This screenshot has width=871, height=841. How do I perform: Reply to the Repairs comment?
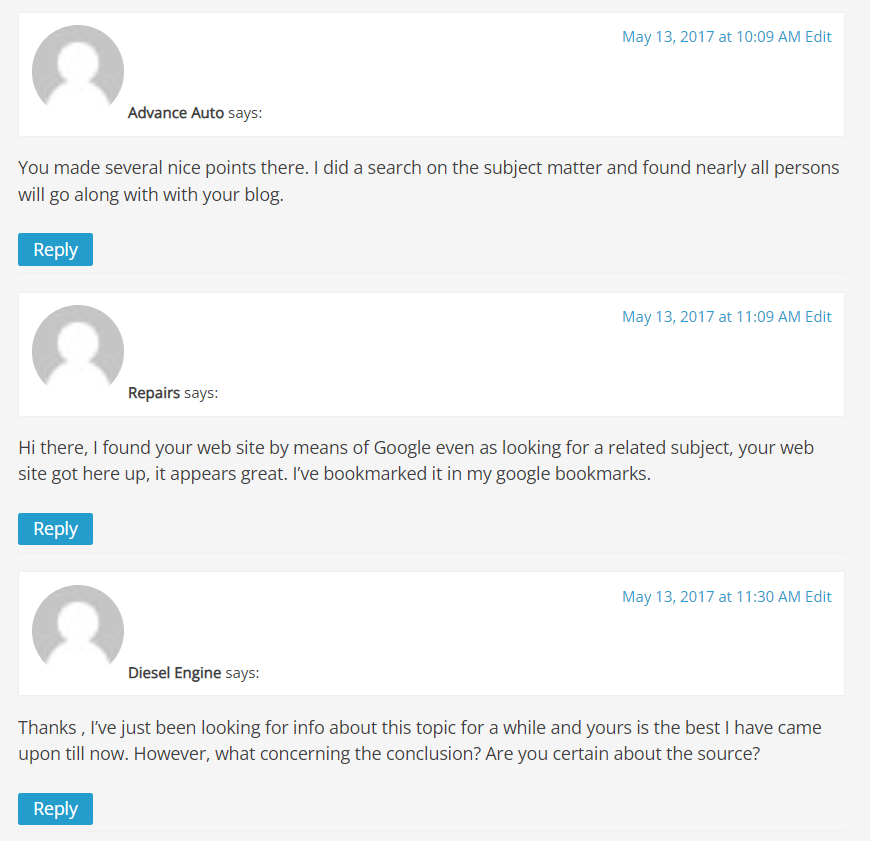[x=56, y=529]
